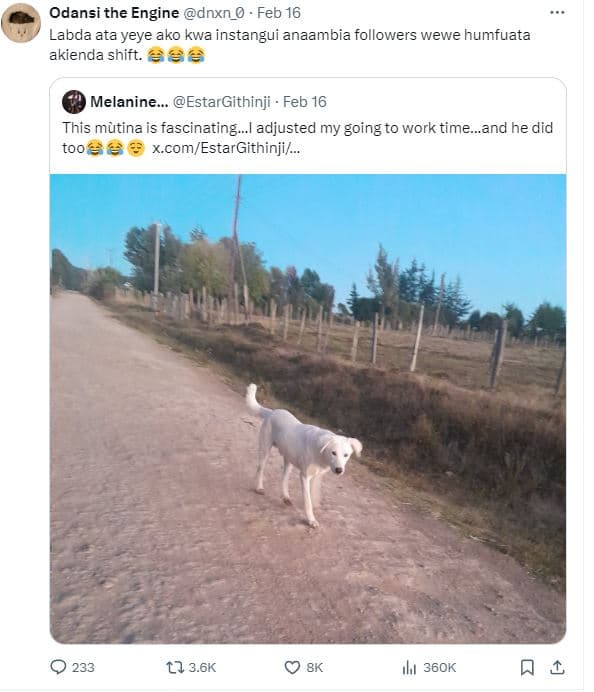The image size is (594, 692).
Task: Click the quoted tweet text about mùtina
Action: 308,138
